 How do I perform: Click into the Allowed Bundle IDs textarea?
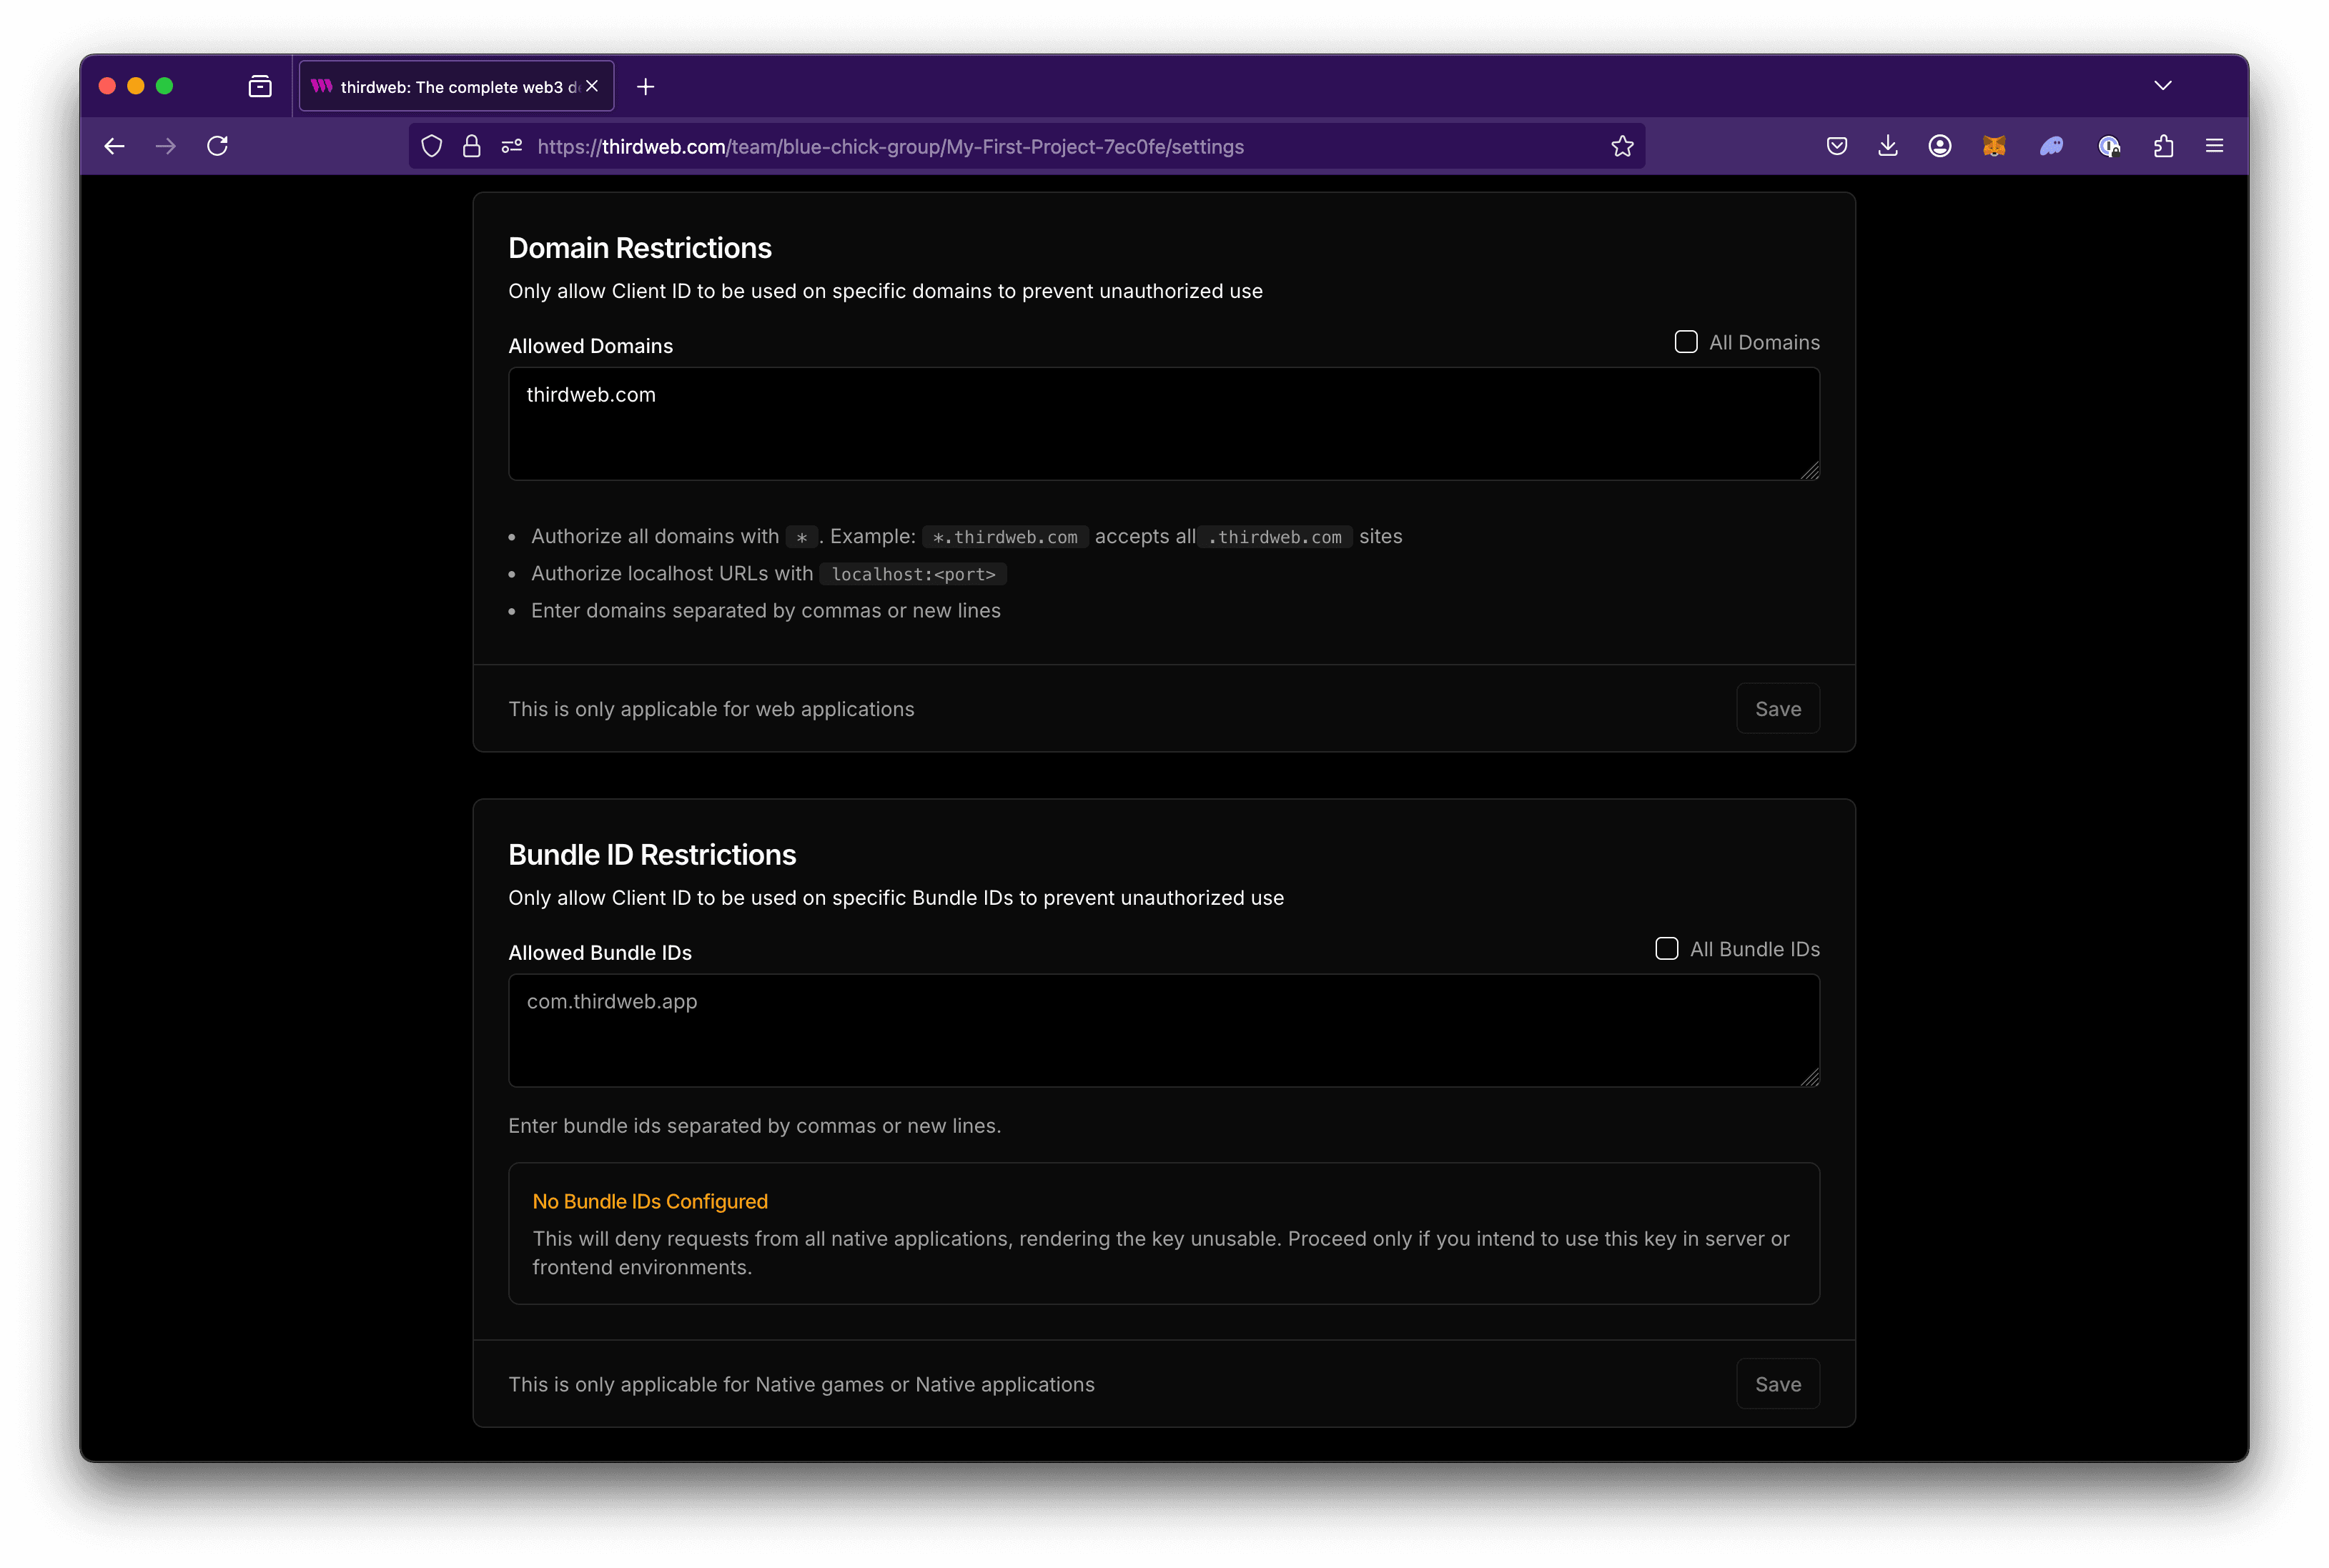(1163, 1030)
